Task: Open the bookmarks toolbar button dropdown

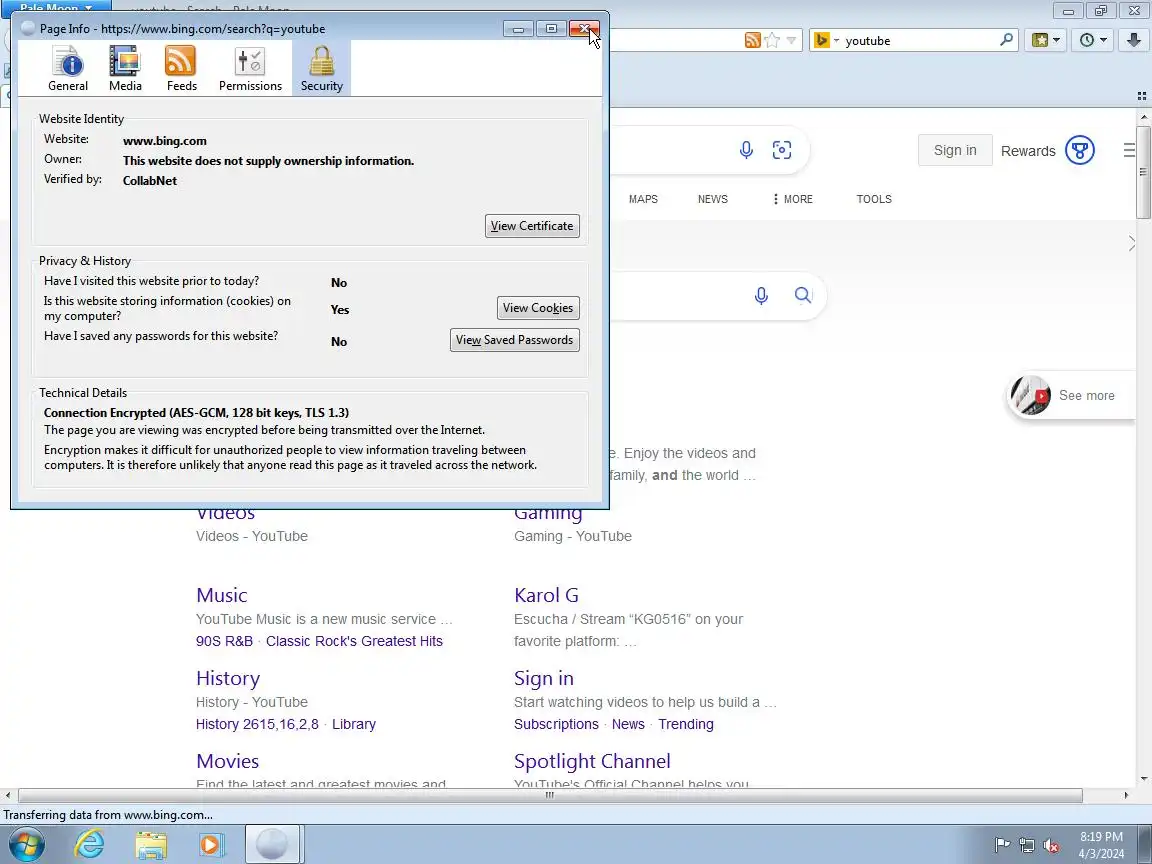Action: tap(1046, 40)
